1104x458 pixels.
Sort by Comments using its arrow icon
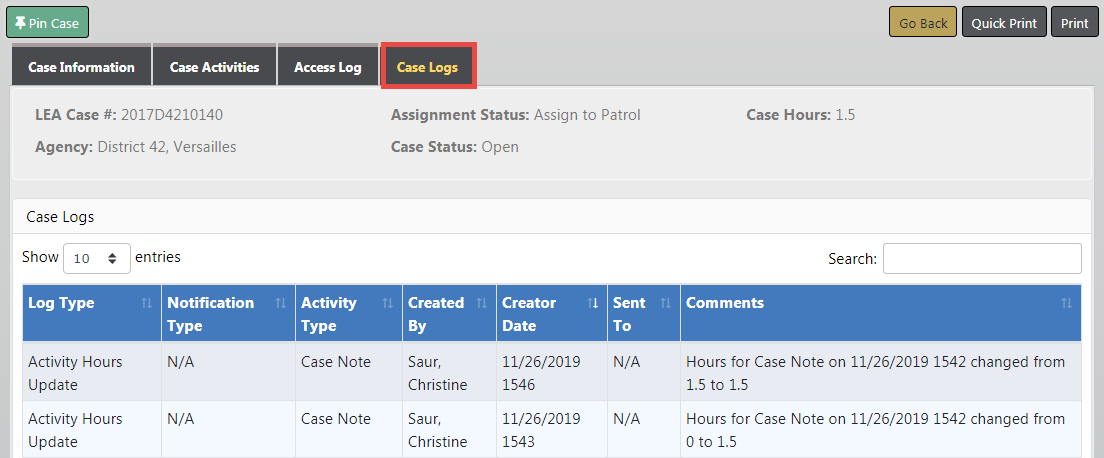tap(1066, 303)
